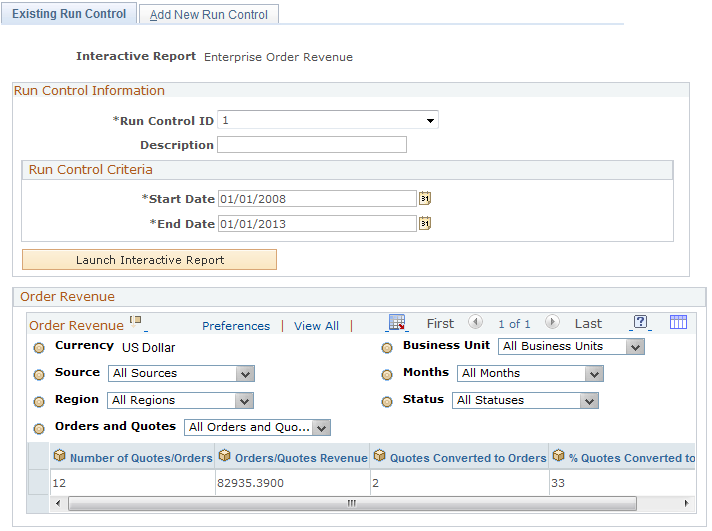Screen dimensions: 712x531
Task: Click the Status dimension bullet icon
Action: tap(387, 402)
